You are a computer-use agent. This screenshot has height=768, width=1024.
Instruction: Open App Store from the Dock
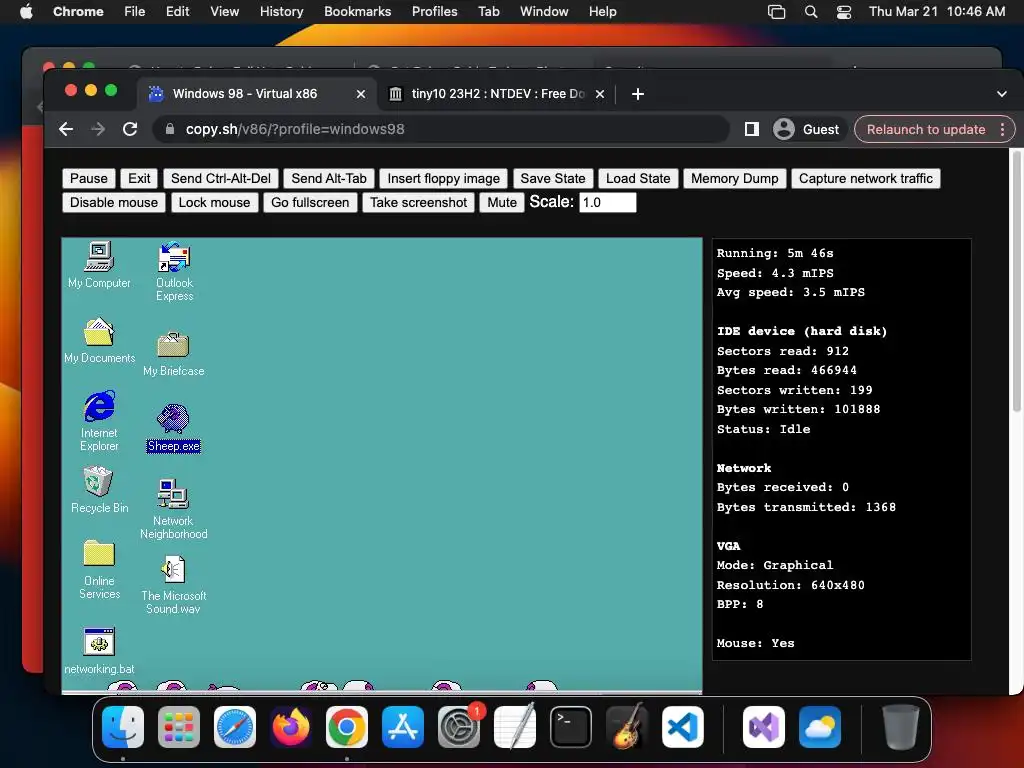coord(403,727)
